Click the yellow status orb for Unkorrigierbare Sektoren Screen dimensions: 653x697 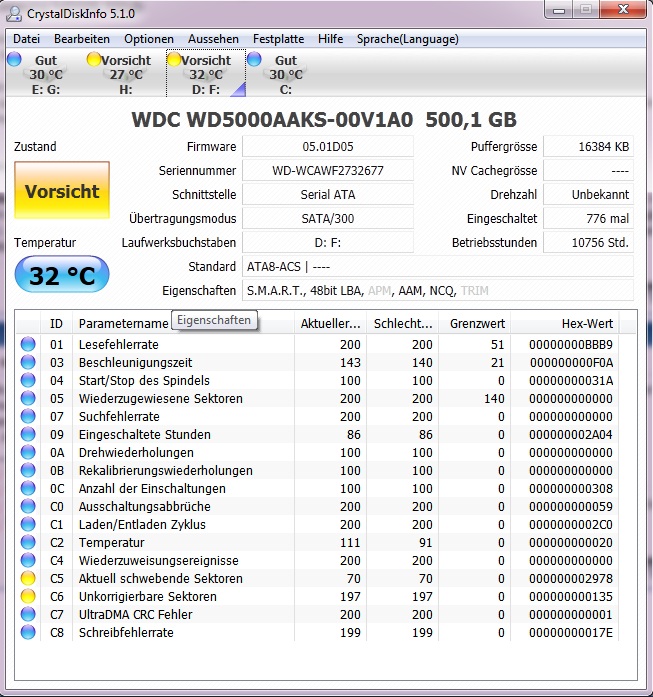click(x=28, y=596)
